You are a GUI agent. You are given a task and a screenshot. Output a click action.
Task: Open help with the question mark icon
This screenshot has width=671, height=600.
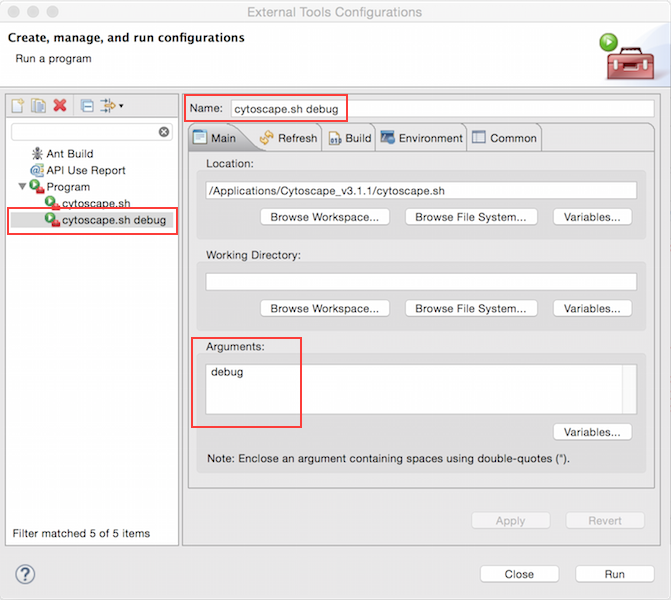[x=25, y=574]
